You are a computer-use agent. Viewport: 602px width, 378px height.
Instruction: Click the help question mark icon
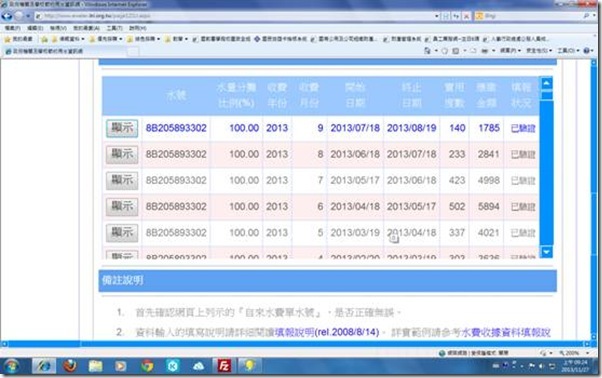[586, 51]
